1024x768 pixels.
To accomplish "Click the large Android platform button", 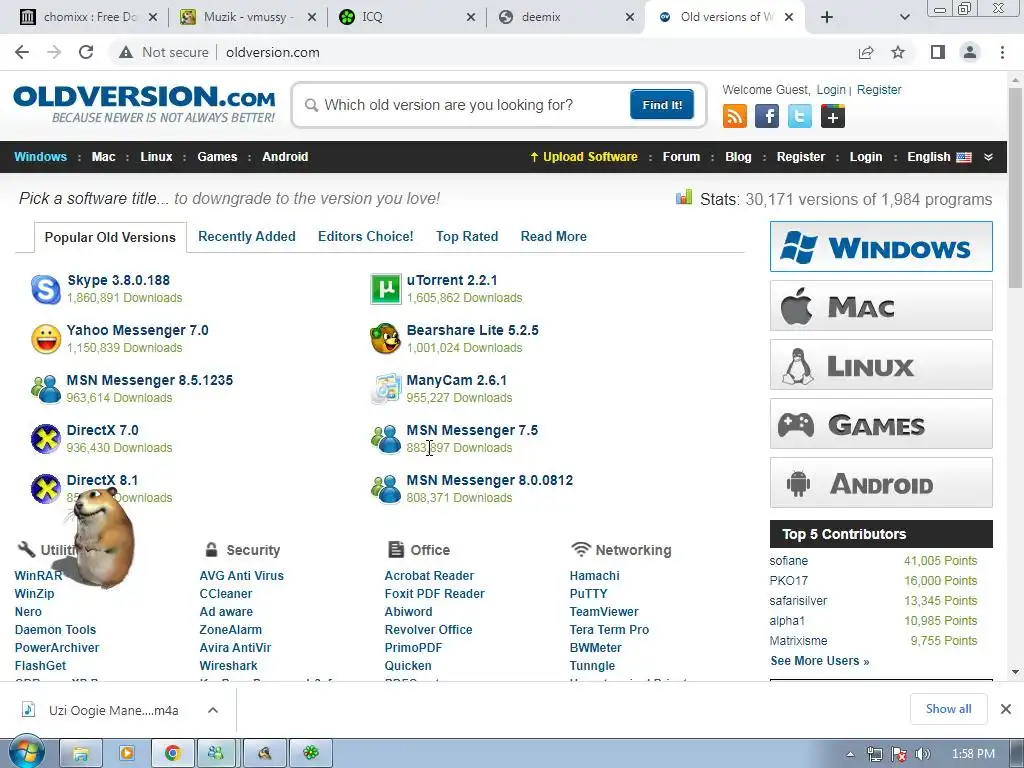I will tap(881, 483).
